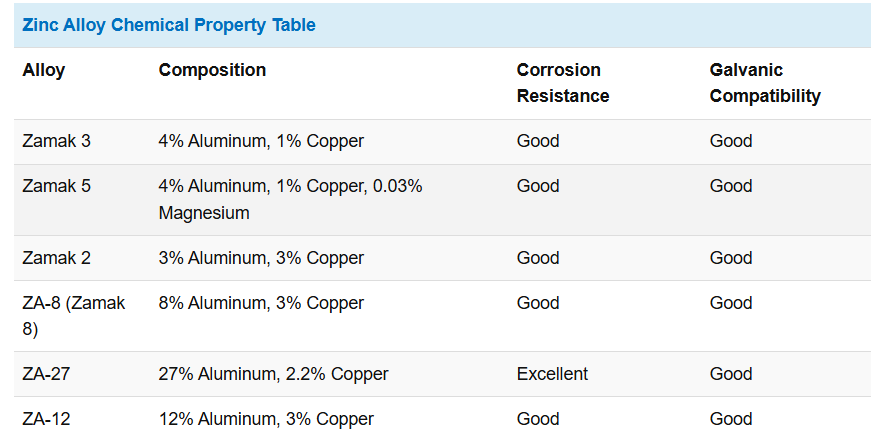Screen dimensions: 871x439
Task: Select the Galvanic Compatibility column header
Action: click(764, 83)
